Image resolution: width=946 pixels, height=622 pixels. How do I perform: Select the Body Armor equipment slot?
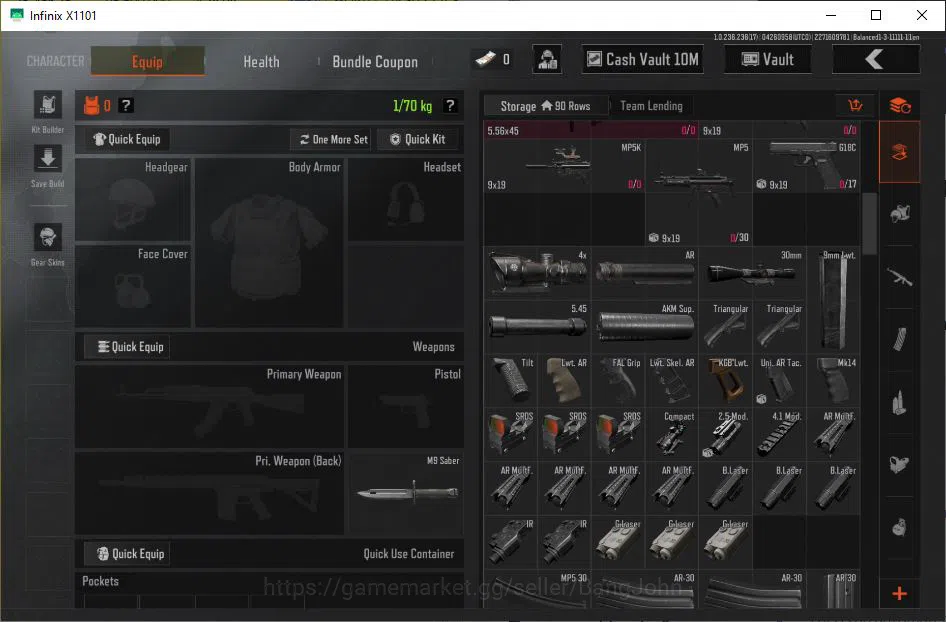(x=269, y=243)
